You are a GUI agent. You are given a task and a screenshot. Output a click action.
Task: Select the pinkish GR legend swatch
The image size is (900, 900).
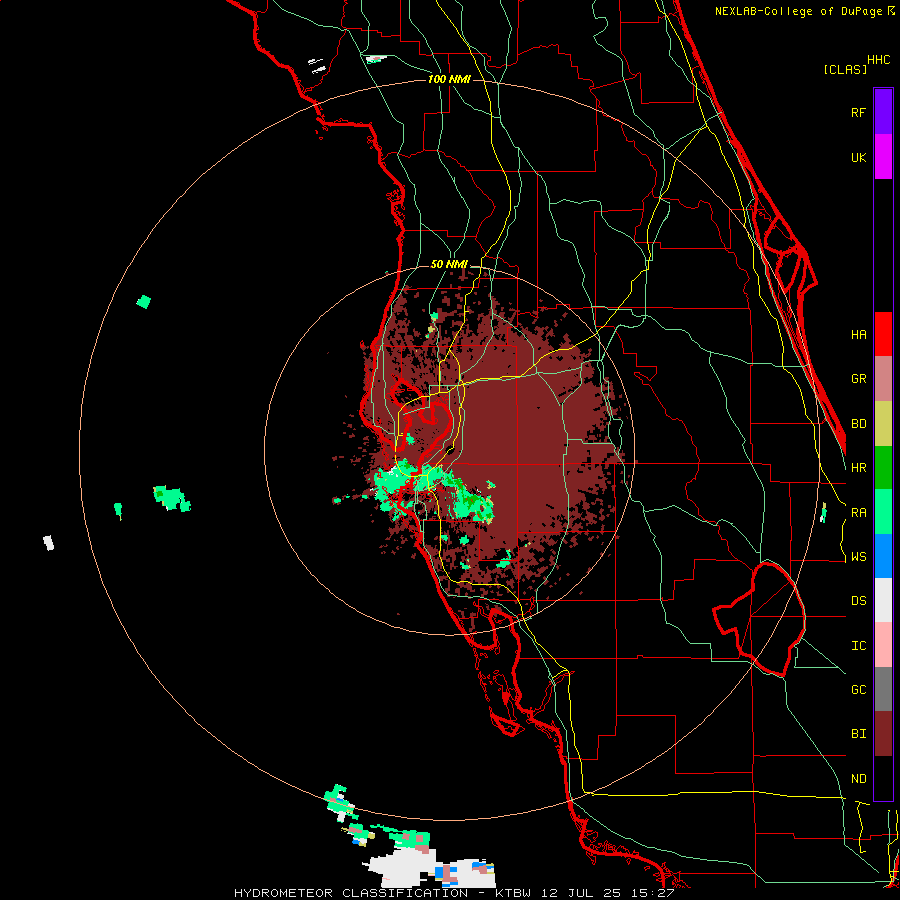(883, 379)
